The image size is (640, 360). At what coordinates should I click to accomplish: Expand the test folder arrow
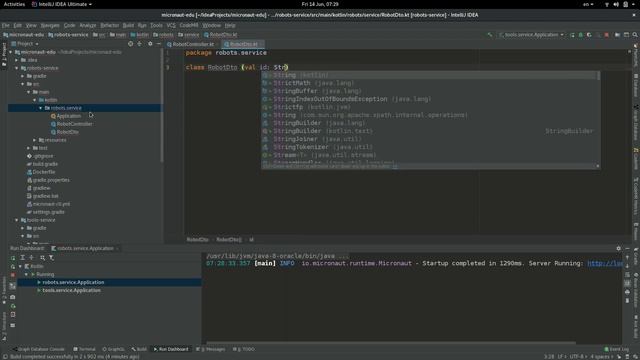tap(29, 148)
